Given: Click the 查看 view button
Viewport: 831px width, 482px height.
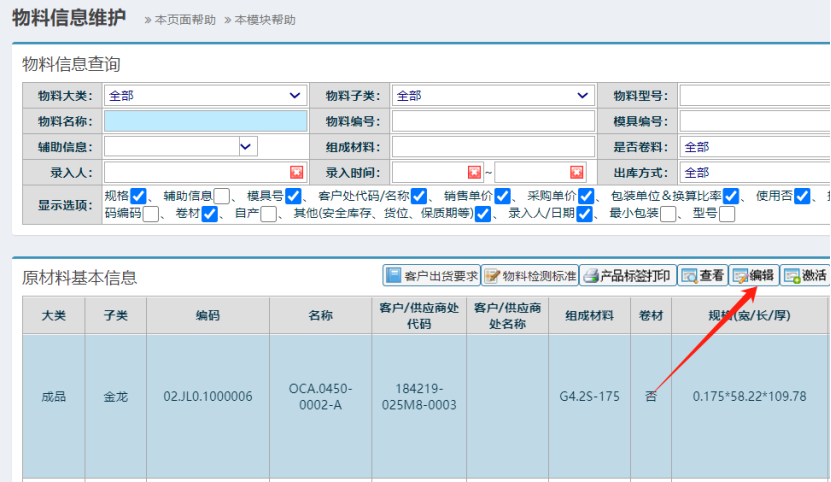Looking at the screenshot, I should coord(703,276).
